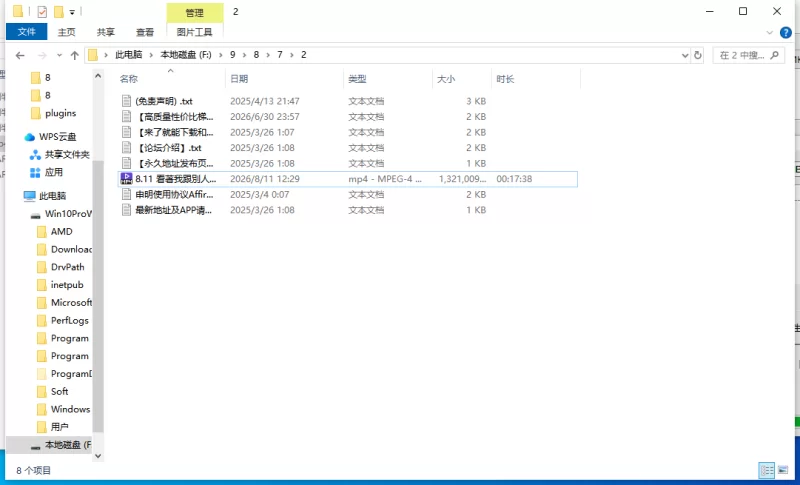Screen dimensions: 800x485
Task: Open address bar history dropdown
Action: pos(685,55)
